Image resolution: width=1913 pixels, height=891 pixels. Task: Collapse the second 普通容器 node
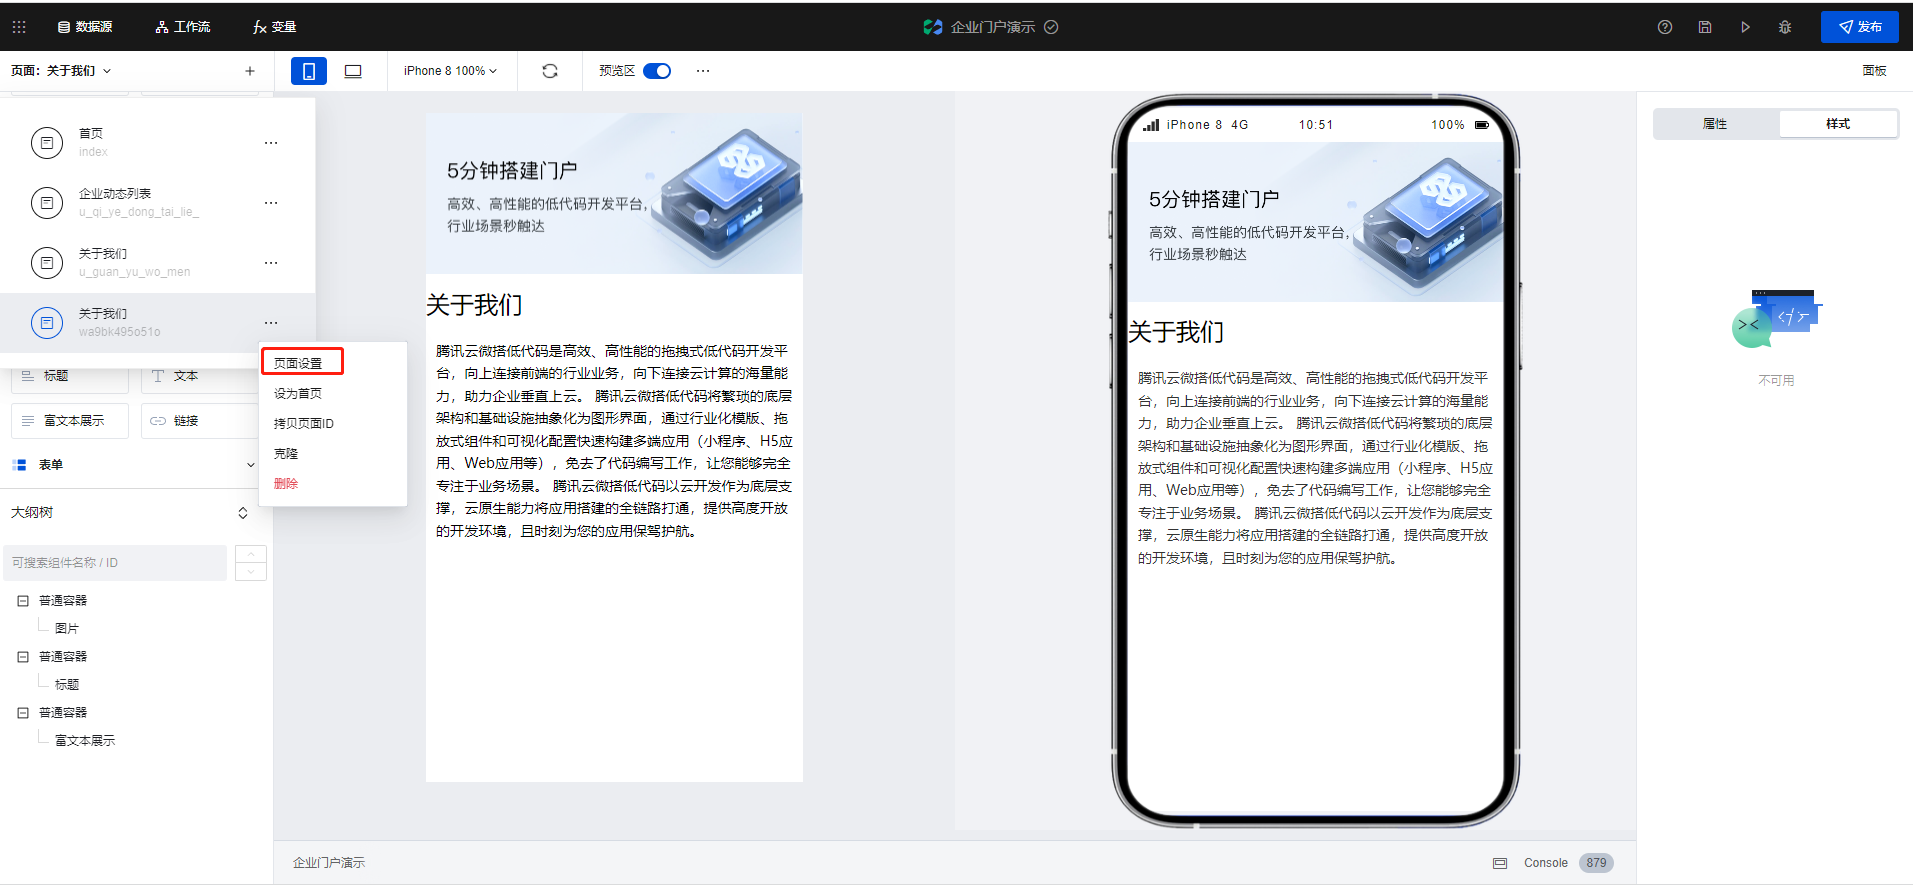23,657
